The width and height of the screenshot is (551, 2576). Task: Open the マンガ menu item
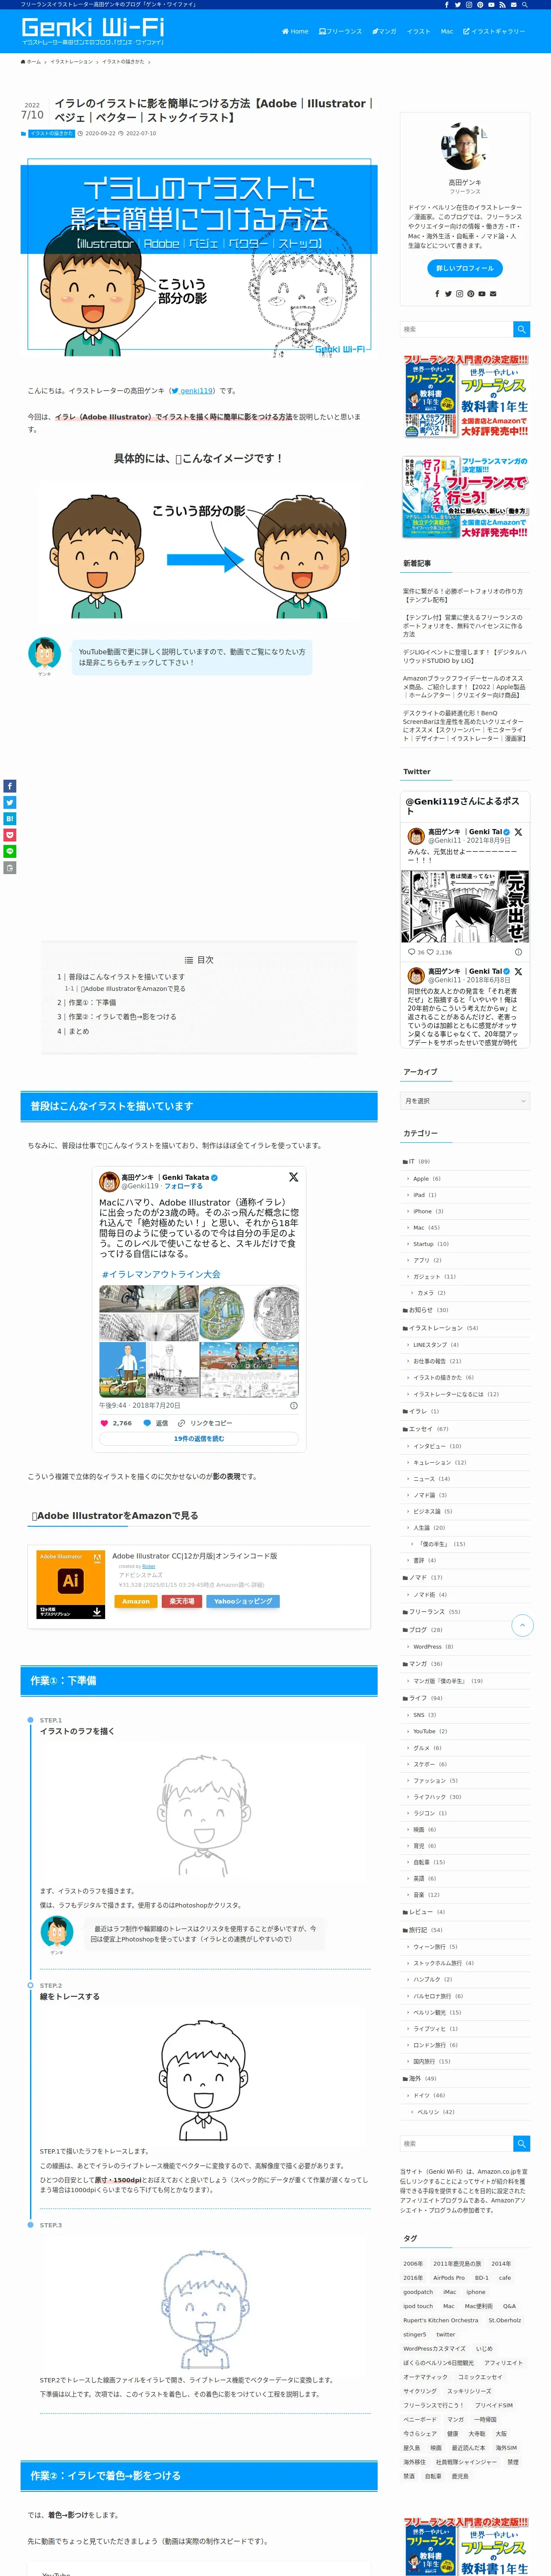click(x=384, y=31)
